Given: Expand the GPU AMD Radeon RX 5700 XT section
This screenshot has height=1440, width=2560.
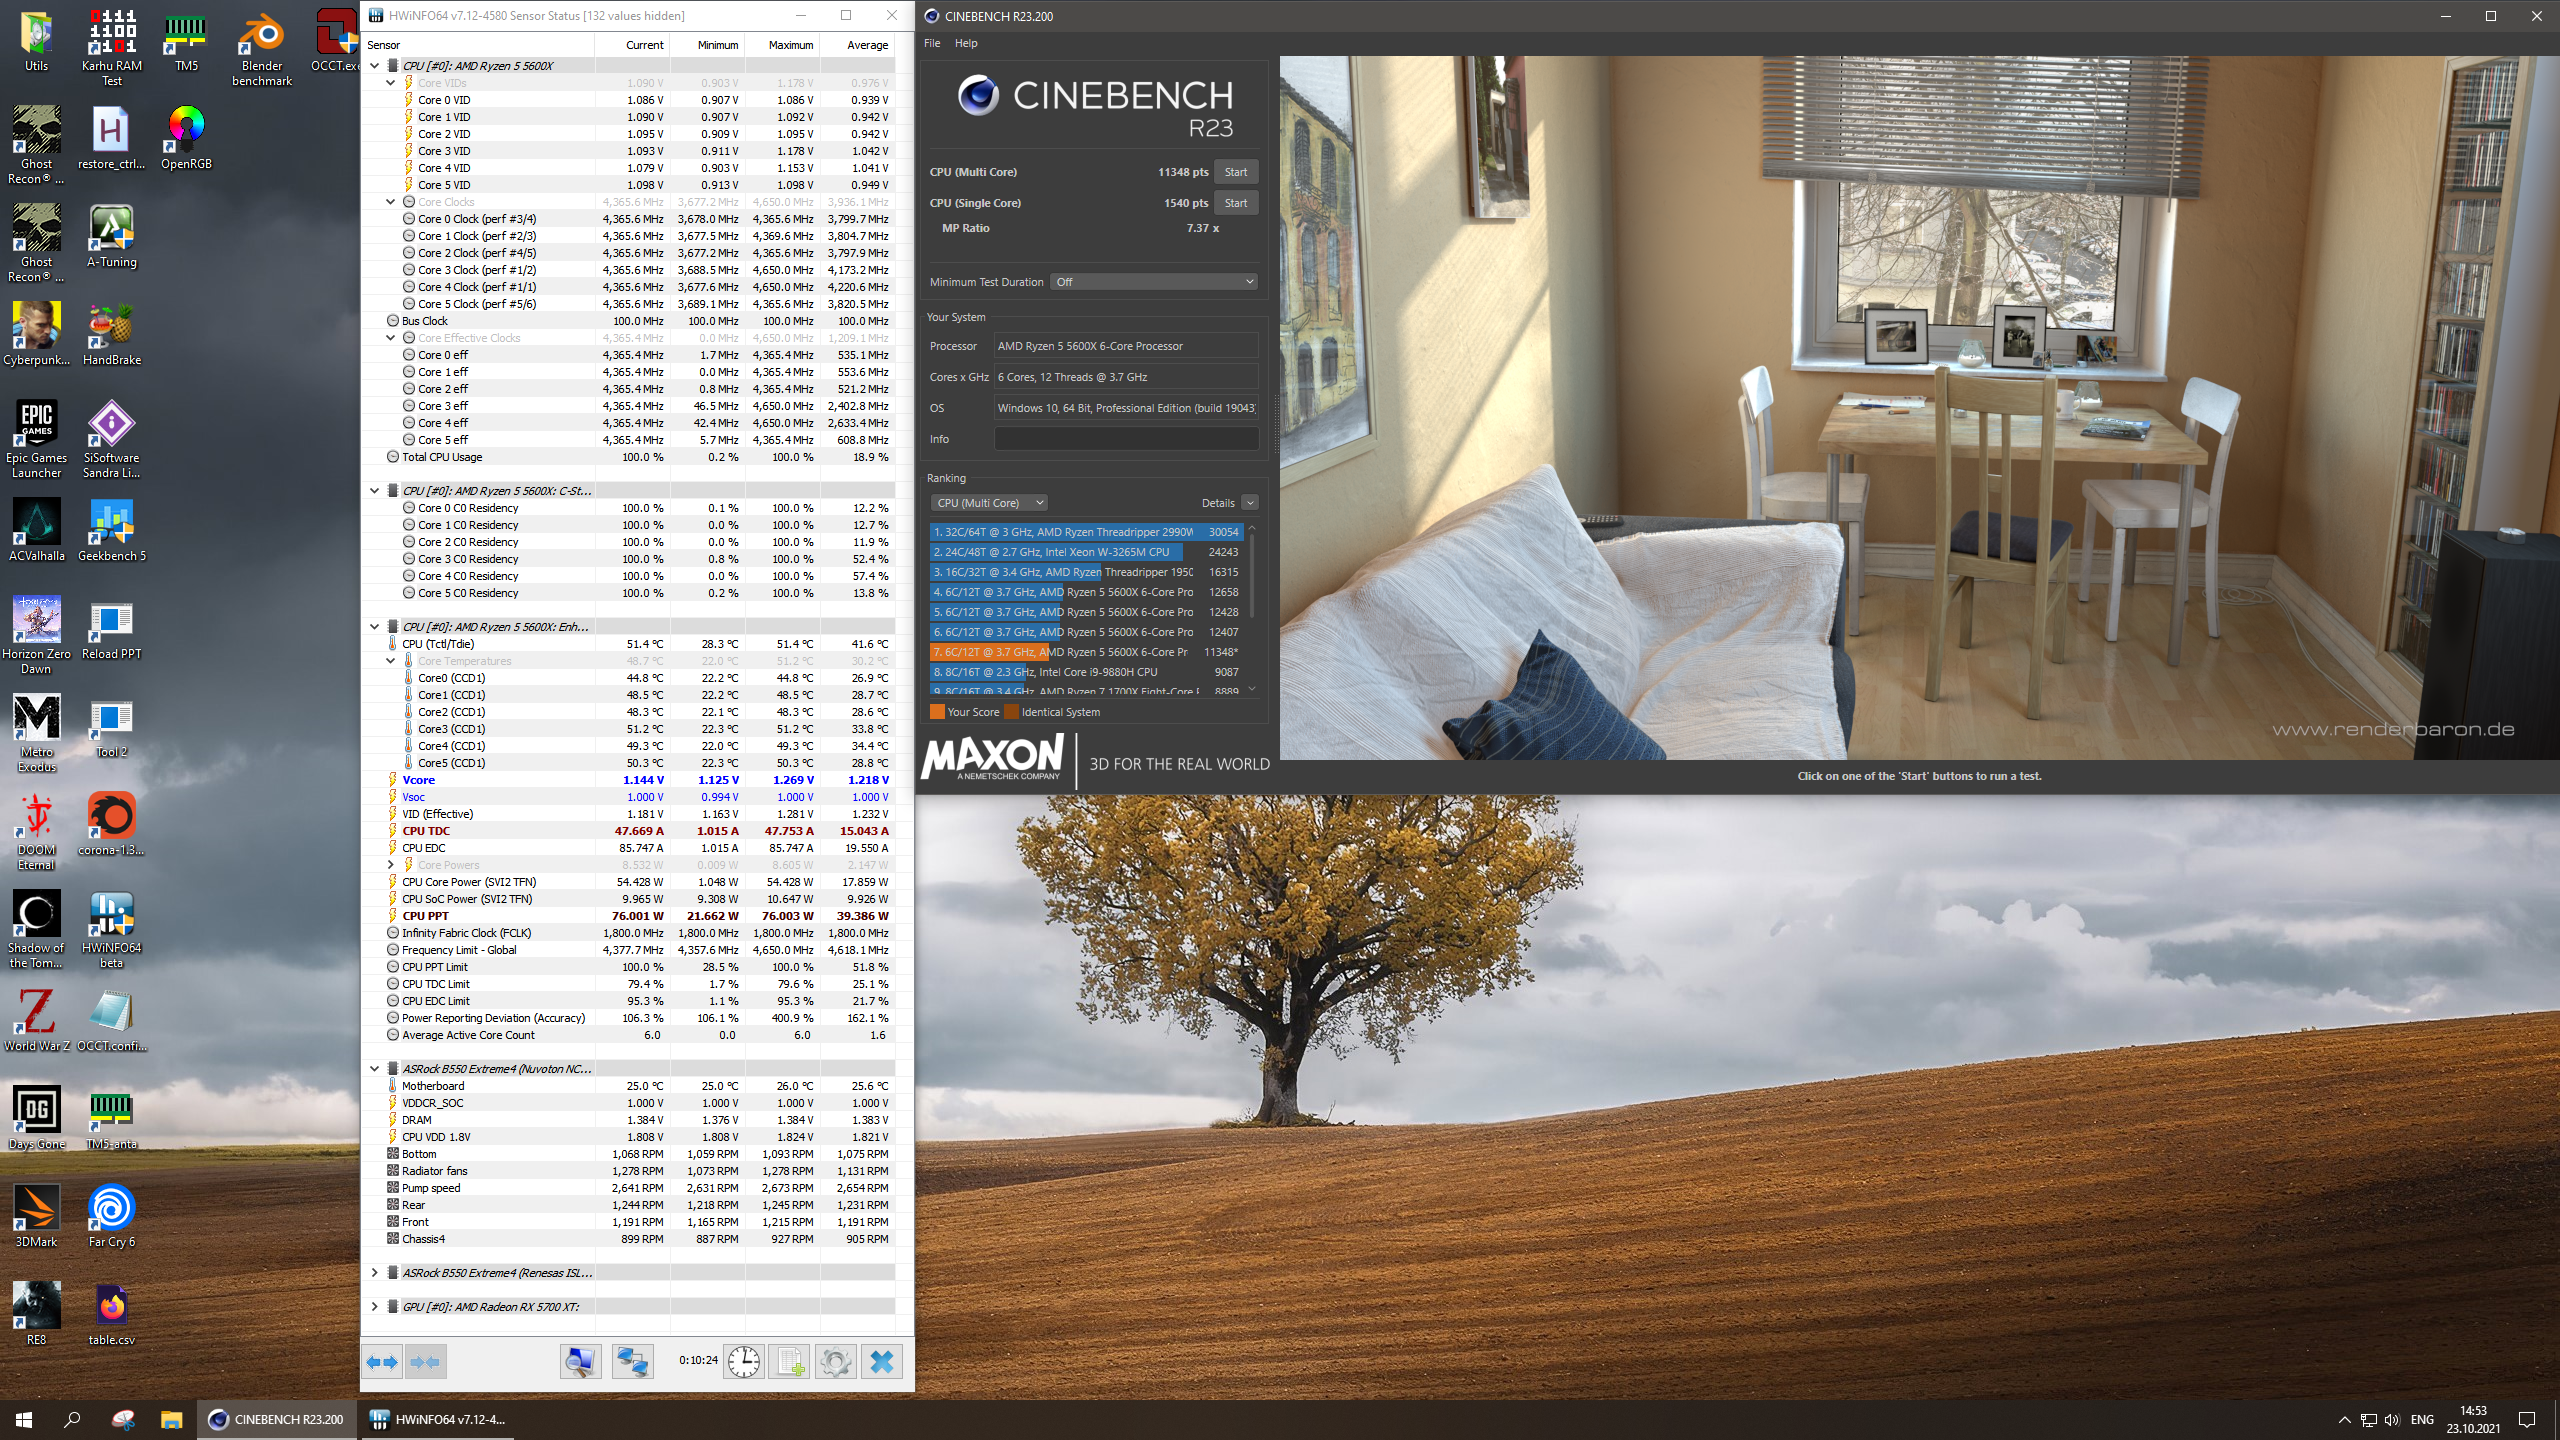Looking at the screenshot, I should 375,1307.
